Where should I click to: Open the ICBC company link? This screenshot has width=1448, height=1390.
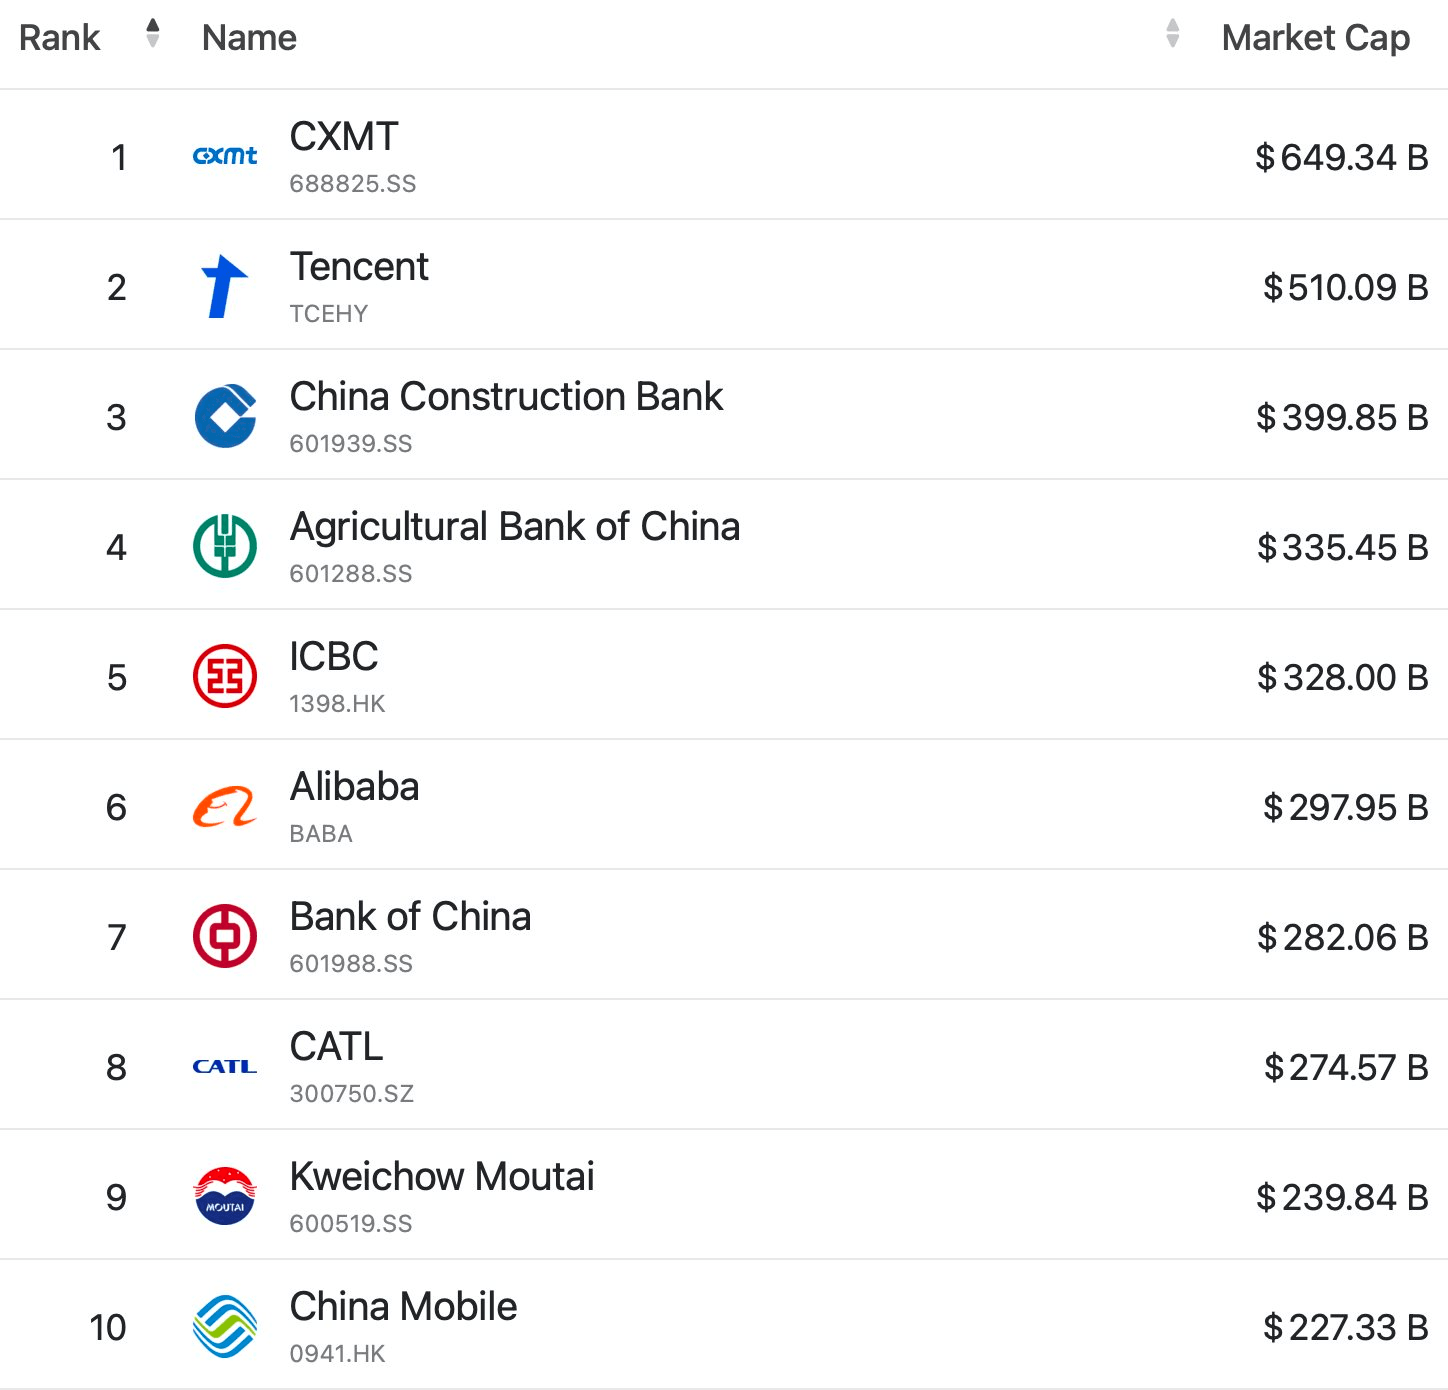(x=334, y=656)
